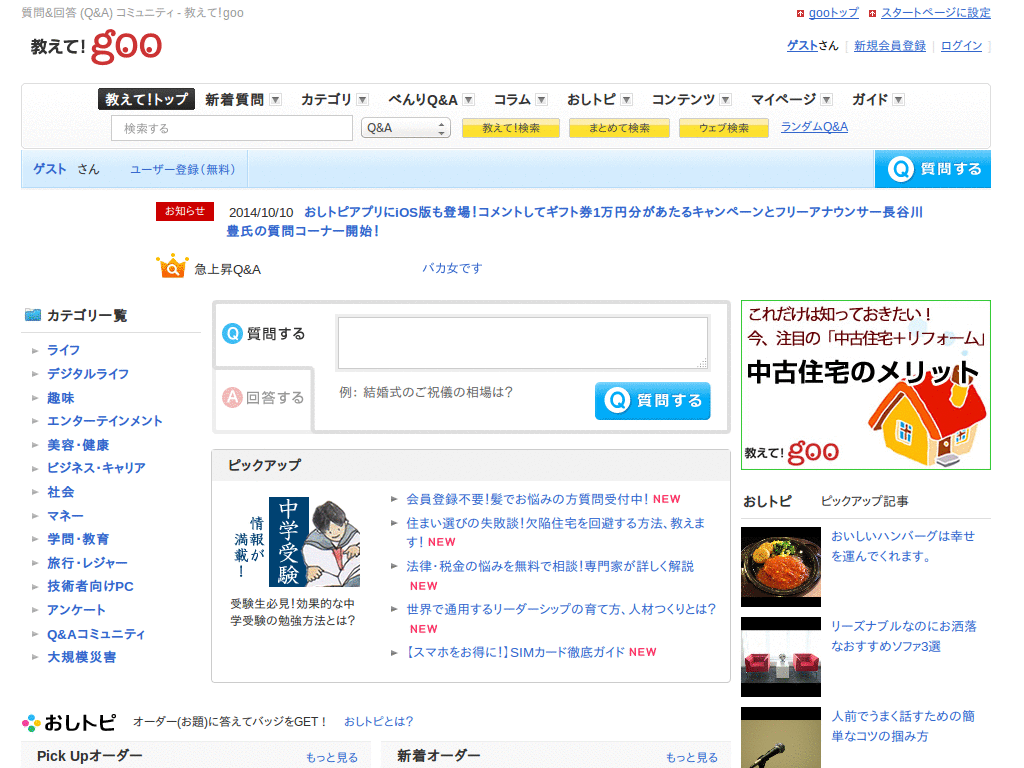Screen dimensions: 1024x768
Task: Click the Q icon in the header 質問する button
Action: click(x=901, y=169)
